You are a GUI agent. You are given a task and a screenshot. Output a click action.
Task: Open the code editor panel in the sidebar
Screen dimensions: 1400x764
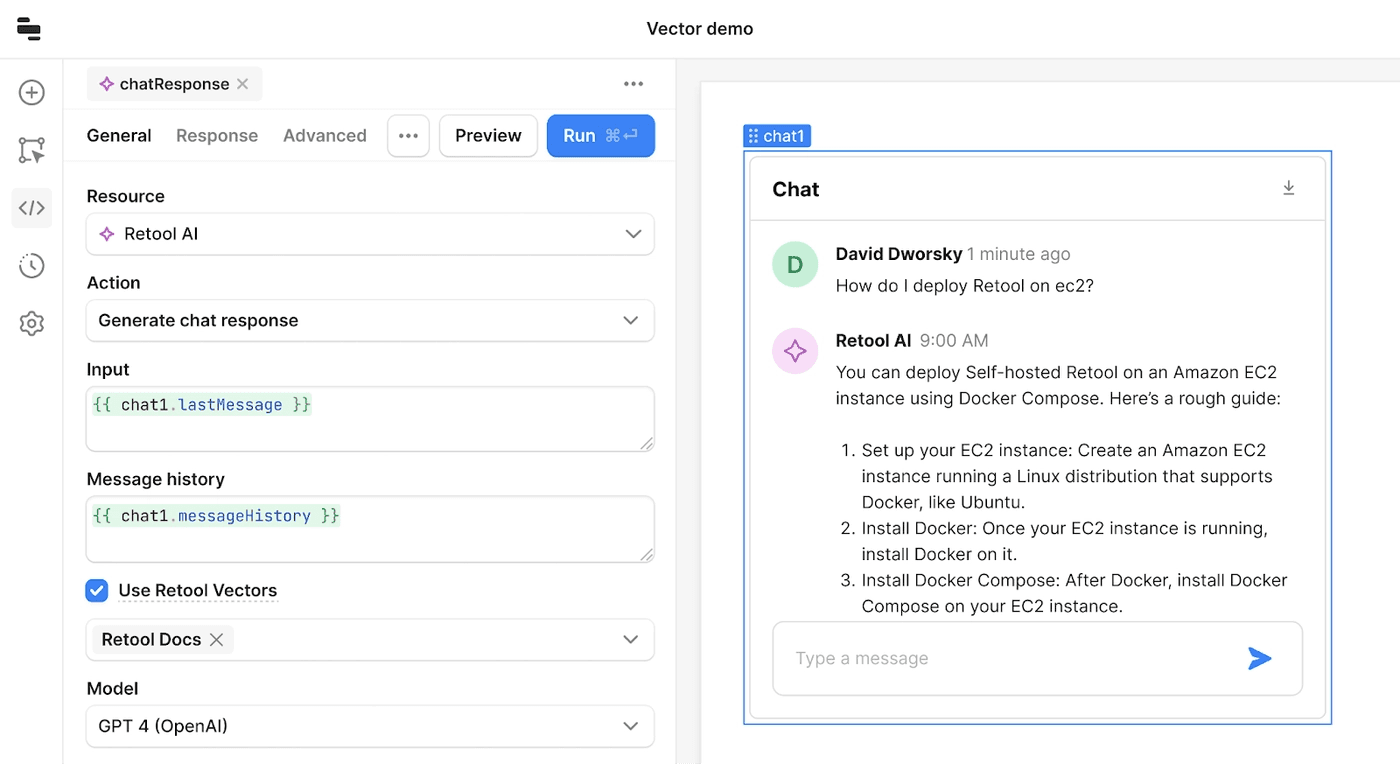click(31, 208)
